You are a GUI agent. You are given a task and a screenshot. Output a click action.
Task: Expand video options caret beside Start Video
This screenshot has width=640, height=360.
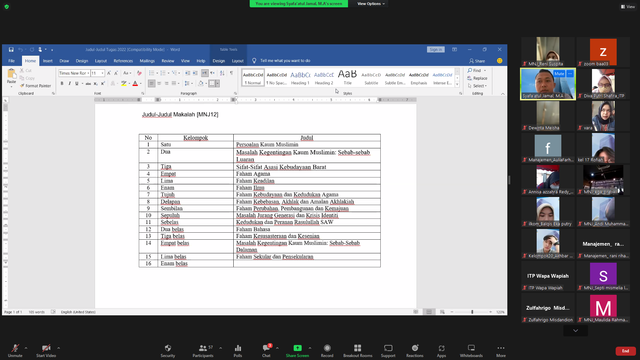click(x=58, y=348)
